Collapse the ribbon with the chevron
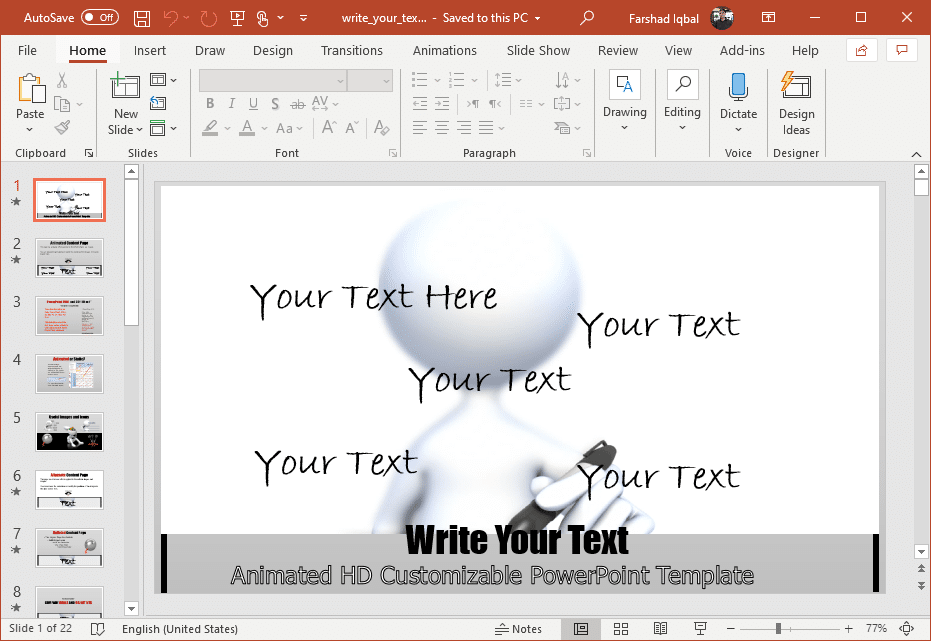 (916, 154)
